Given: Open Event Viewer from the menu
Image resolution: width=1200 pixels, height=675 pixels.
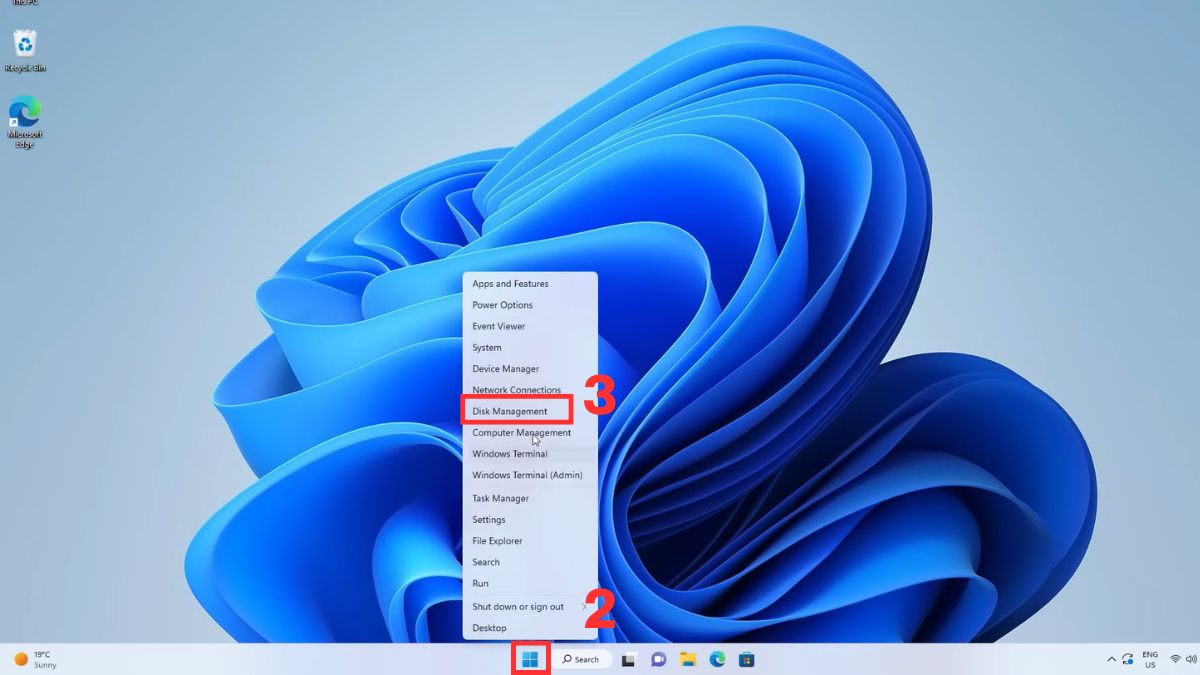Looking at the screenshot, I should pos(496,326).
